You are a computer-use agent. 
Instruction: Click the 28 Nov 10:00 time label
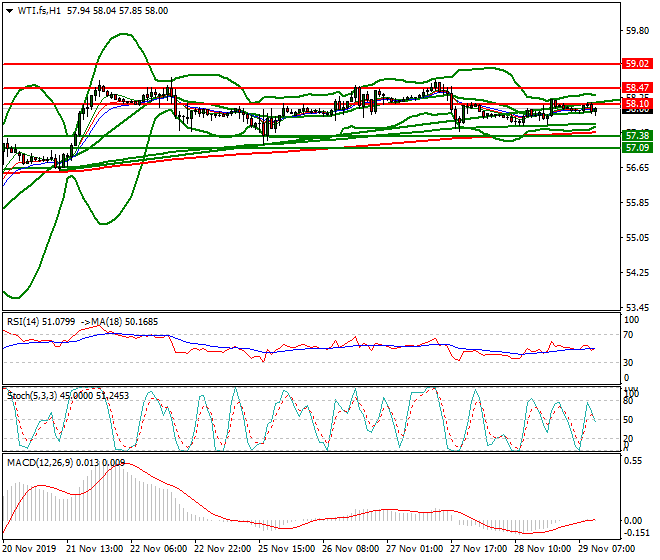(x=543, y=549)
